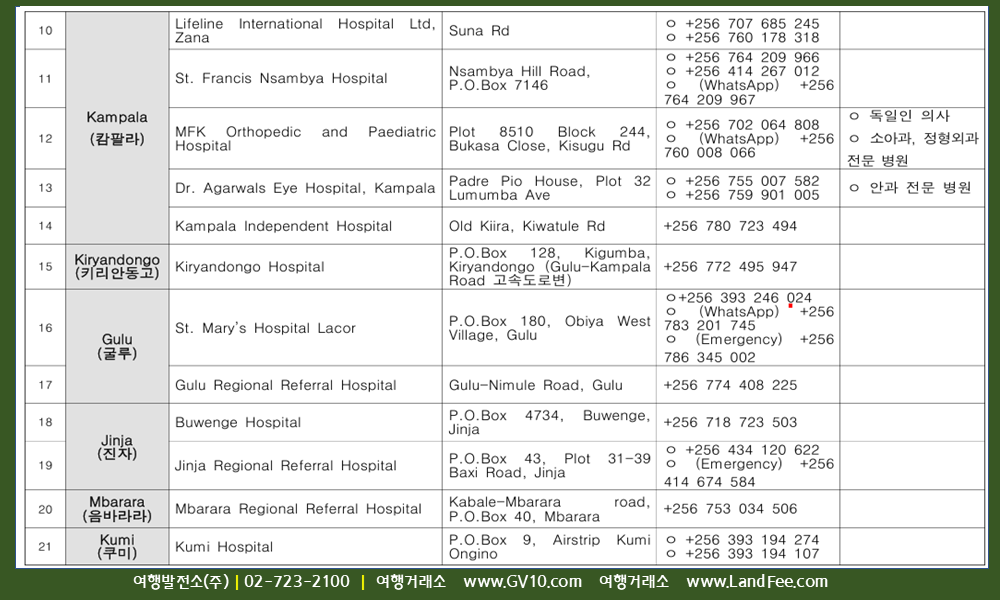Screen dimensions: 1000x600
Task: Click the 안과 전문 병원 note cell
Action: point(911,188)
